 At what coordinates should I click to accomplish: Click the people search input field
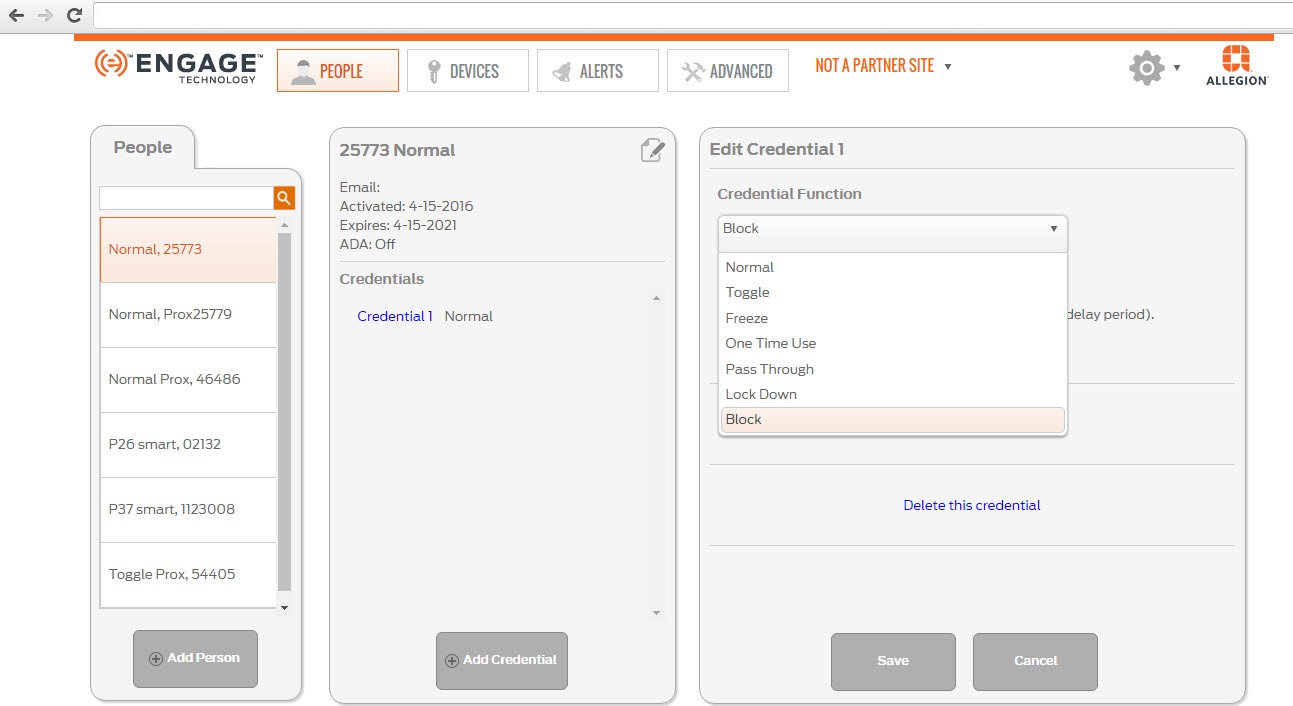(186, 198)
